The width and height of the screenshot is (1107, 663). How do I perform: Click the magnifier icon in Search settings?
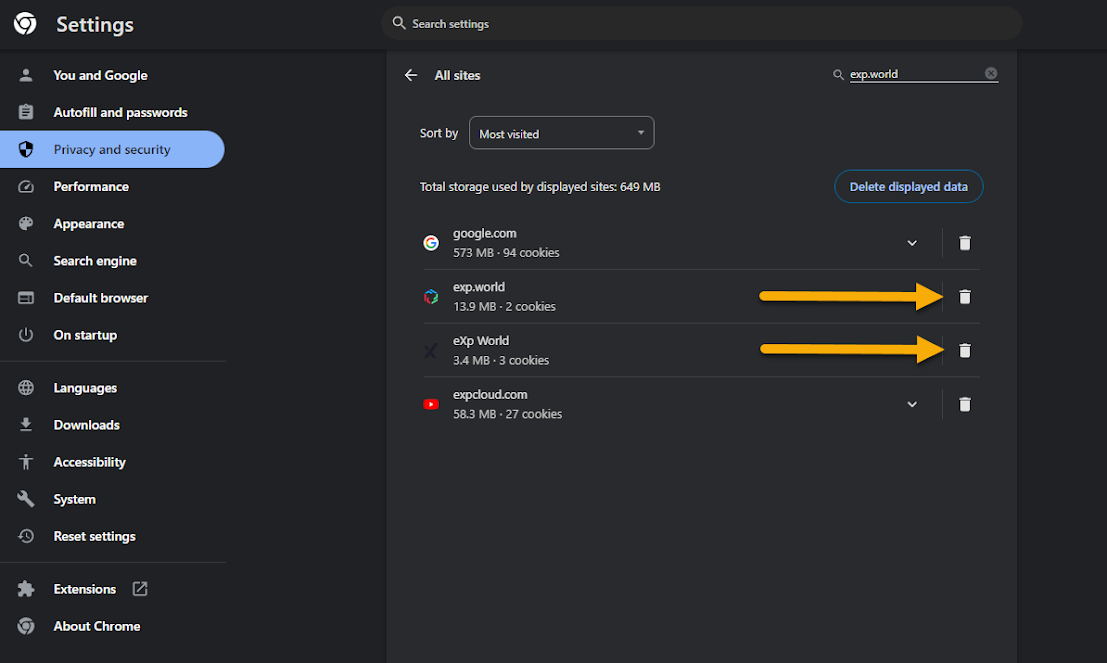point(399,23)
